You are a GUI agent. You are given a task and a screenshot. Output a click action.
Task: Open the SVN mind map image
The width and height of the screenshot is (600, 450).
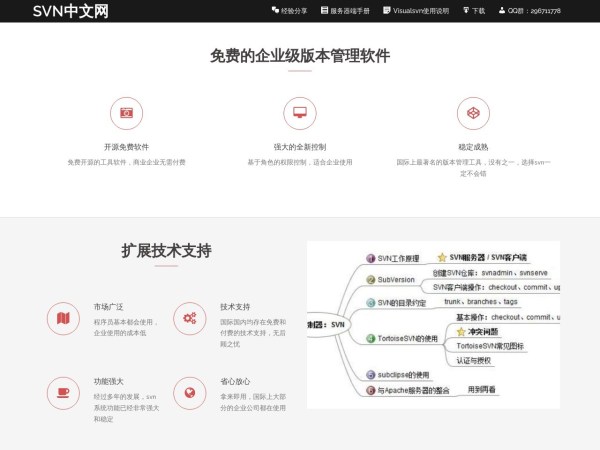[x=433, y=324]
